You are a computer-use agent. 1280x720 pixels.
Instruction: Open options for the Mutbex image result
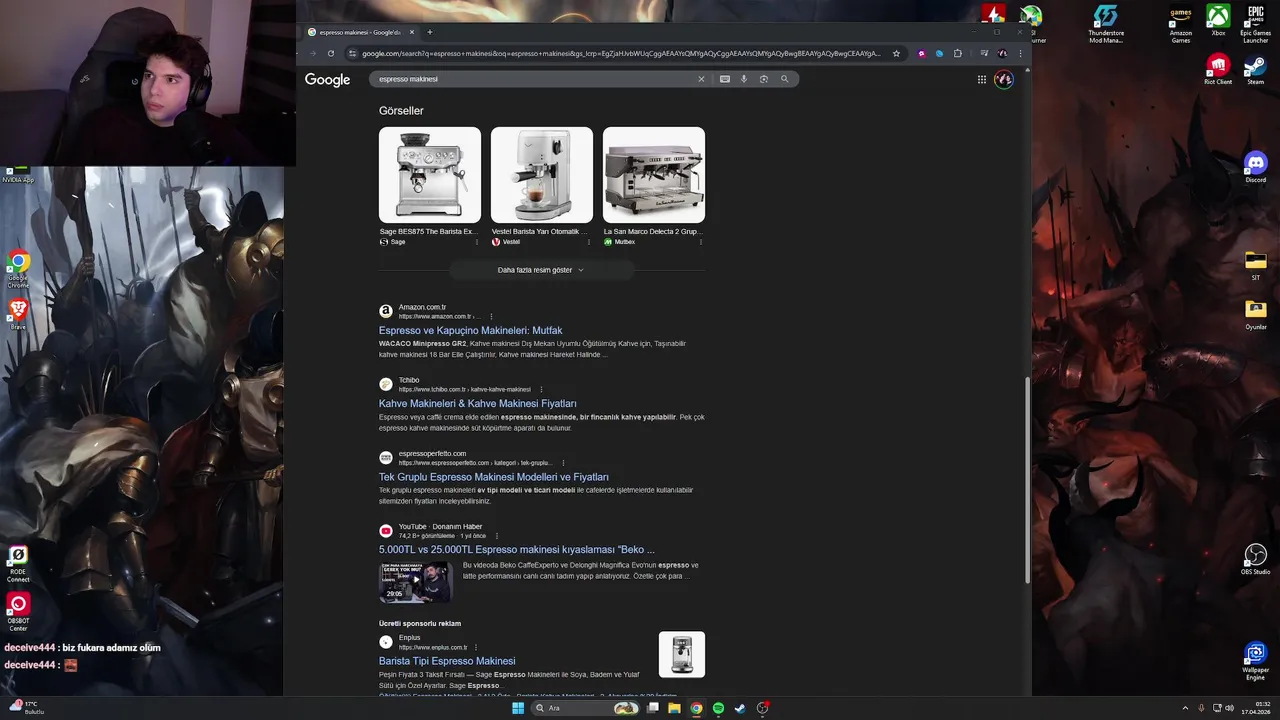[700, 242]
